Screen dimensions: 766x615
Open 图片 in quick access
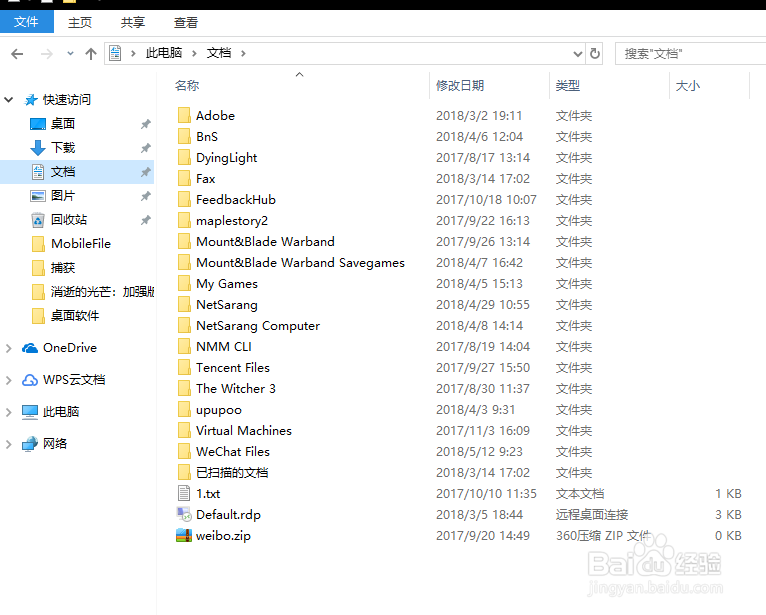[x=63, y=195]
